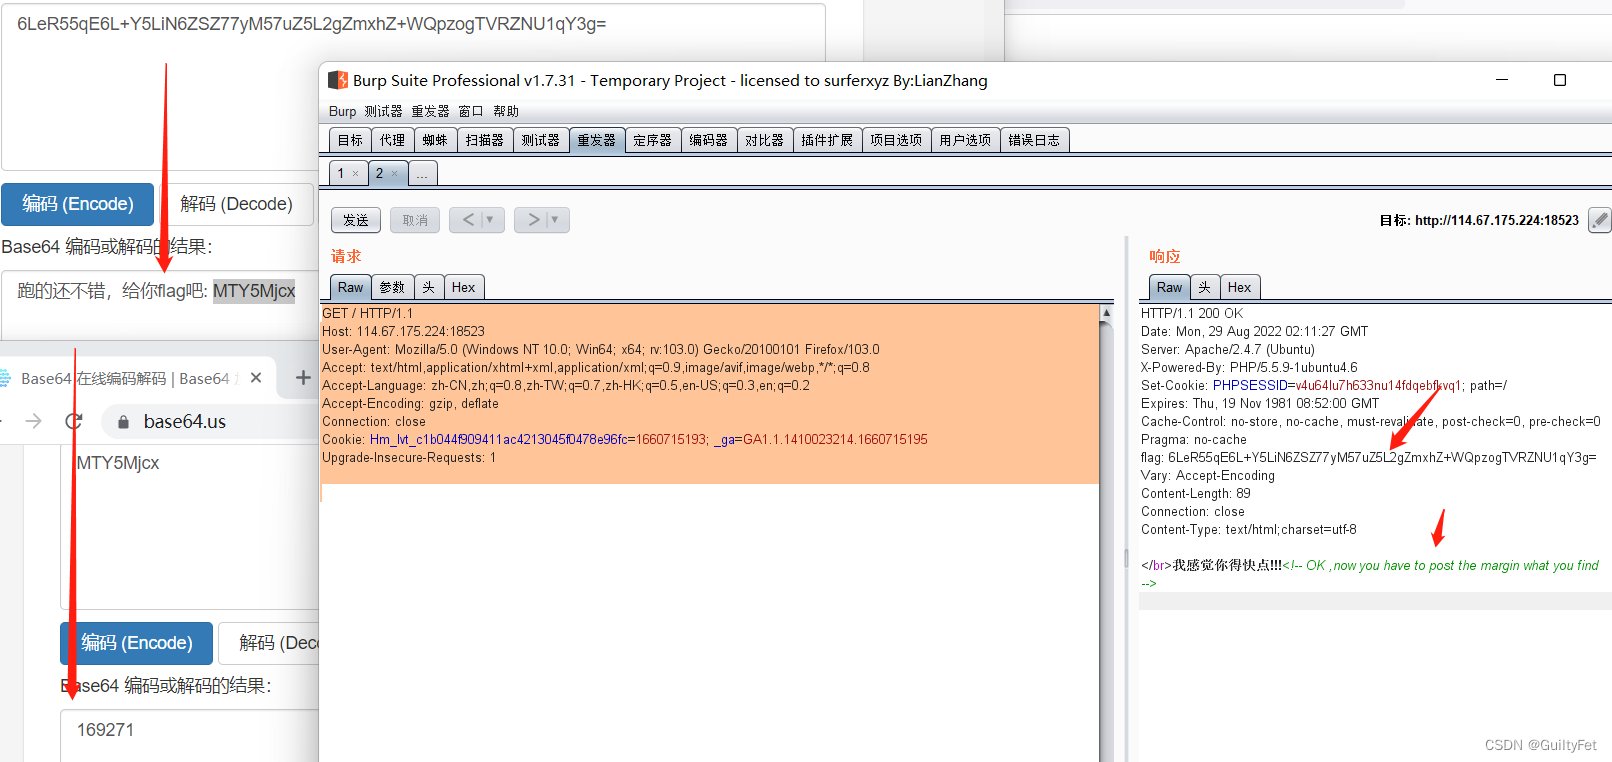Click the 'Host: 114.67.175.224:18523' request line
The height and width of the screenshot is (762, 1612).
point(403,332)
